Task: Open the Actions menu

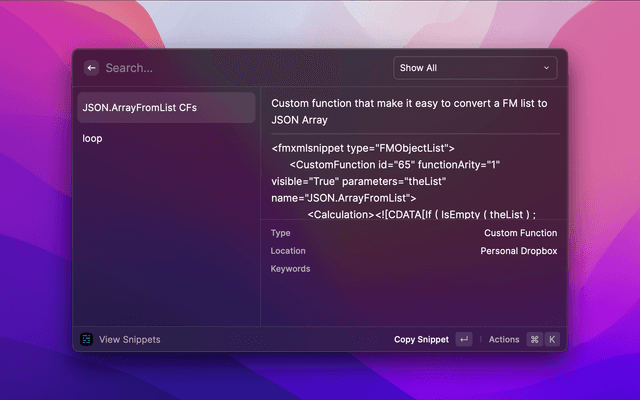Action: tap(504, 339)
